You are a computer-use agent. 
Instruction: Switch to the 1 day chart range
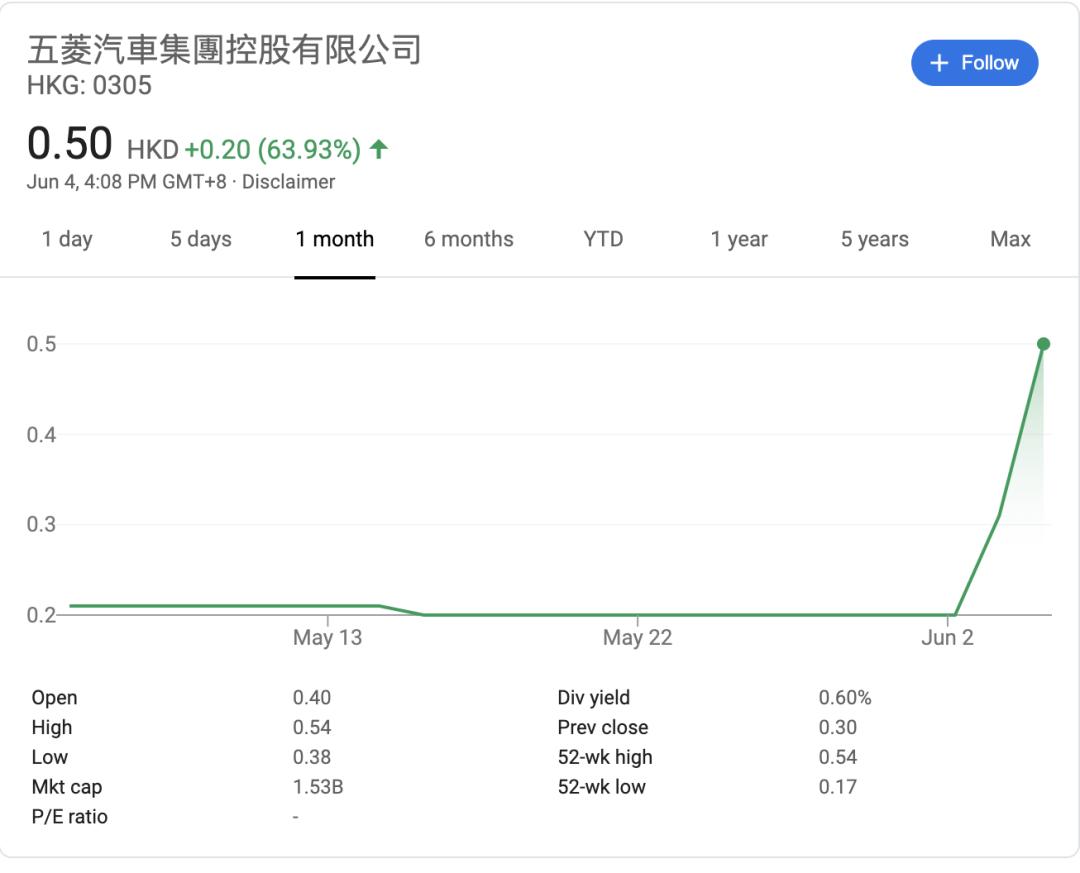coord(67,239)
